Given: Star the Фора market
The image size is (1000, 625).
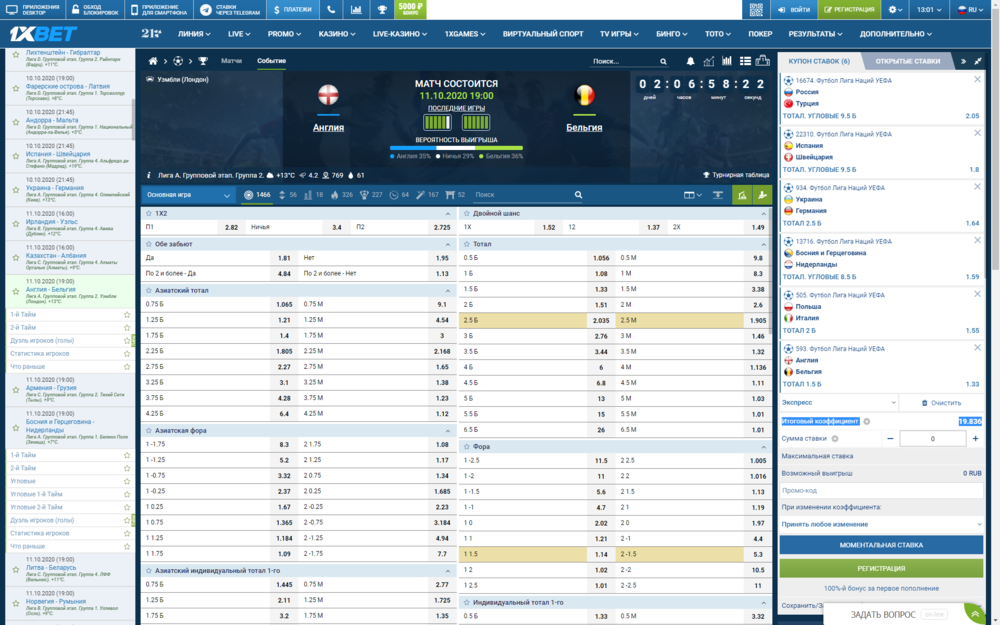Looking at the screenshot, I should 467,447.
